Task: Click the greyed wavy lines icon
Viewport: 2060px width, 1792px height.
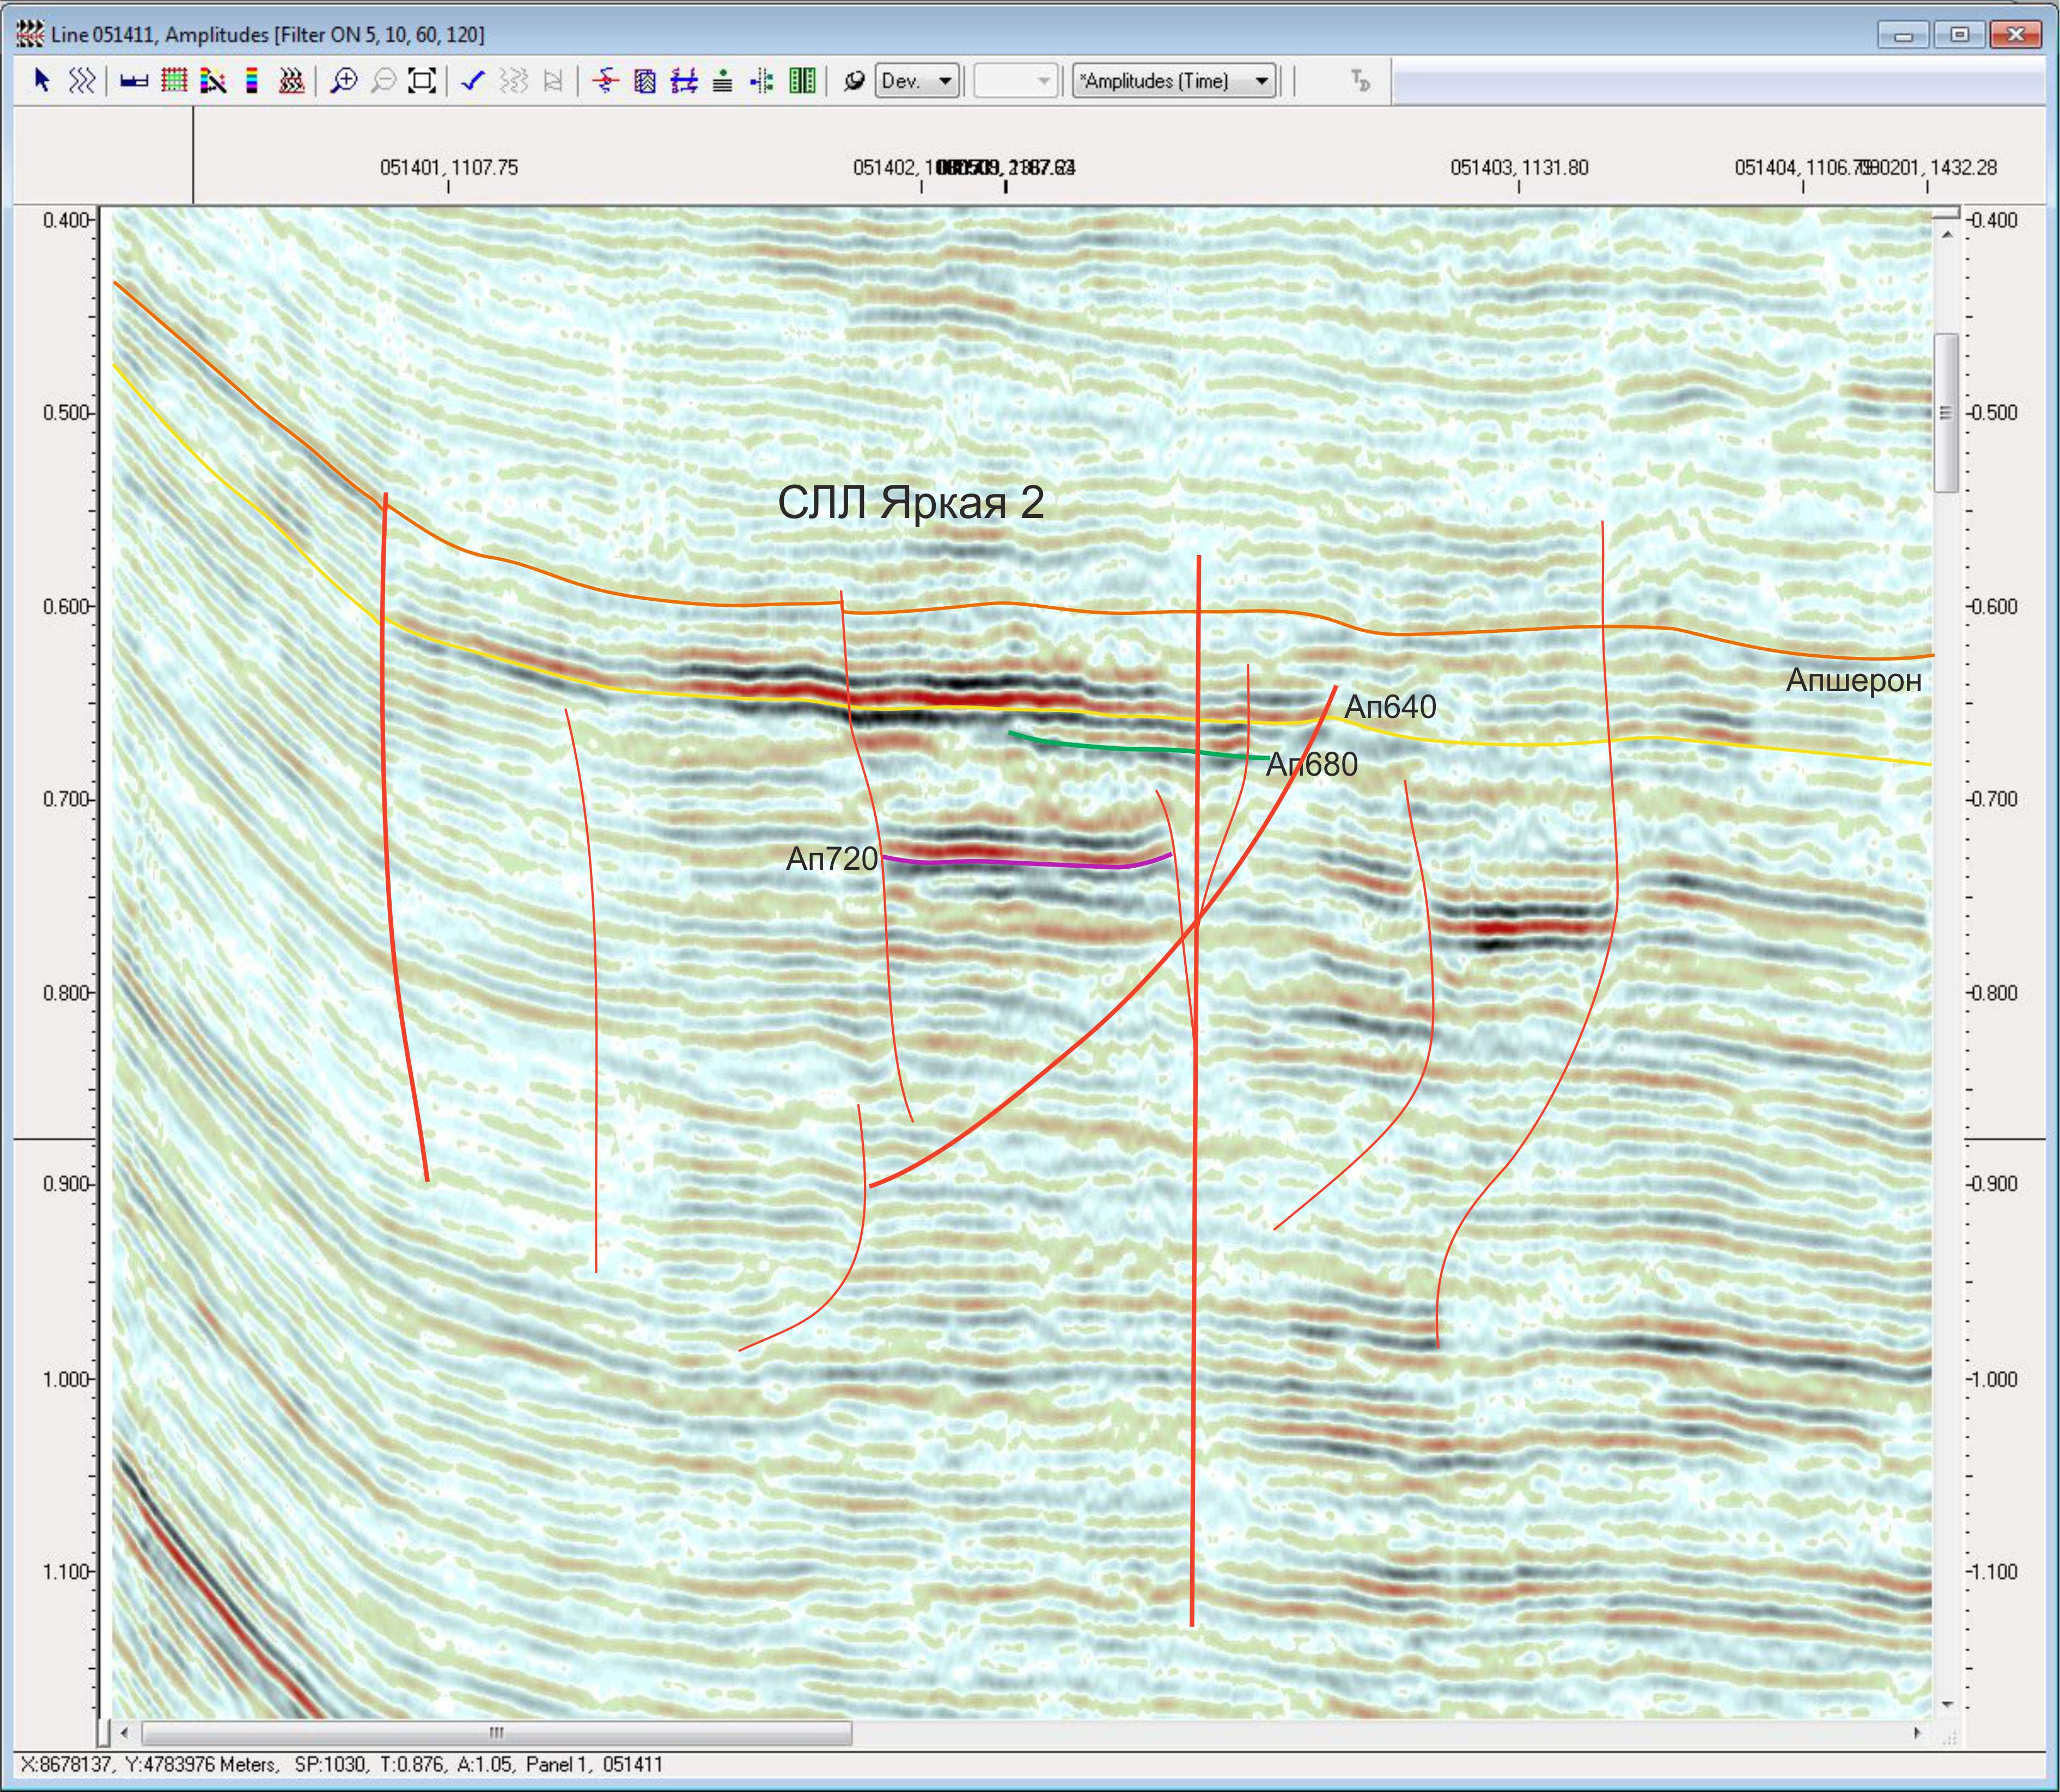Action: tap(513, 81)
